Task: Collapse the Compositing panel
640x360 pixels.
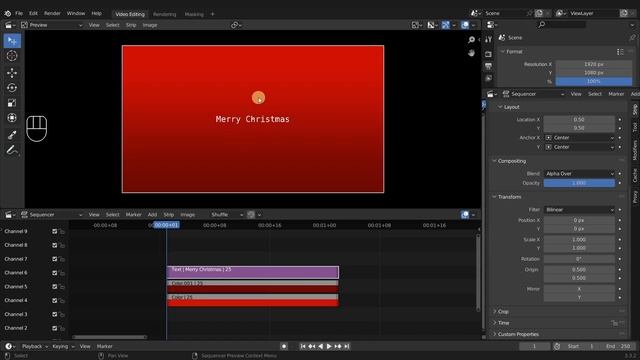Action: click(x=512, y=161)
